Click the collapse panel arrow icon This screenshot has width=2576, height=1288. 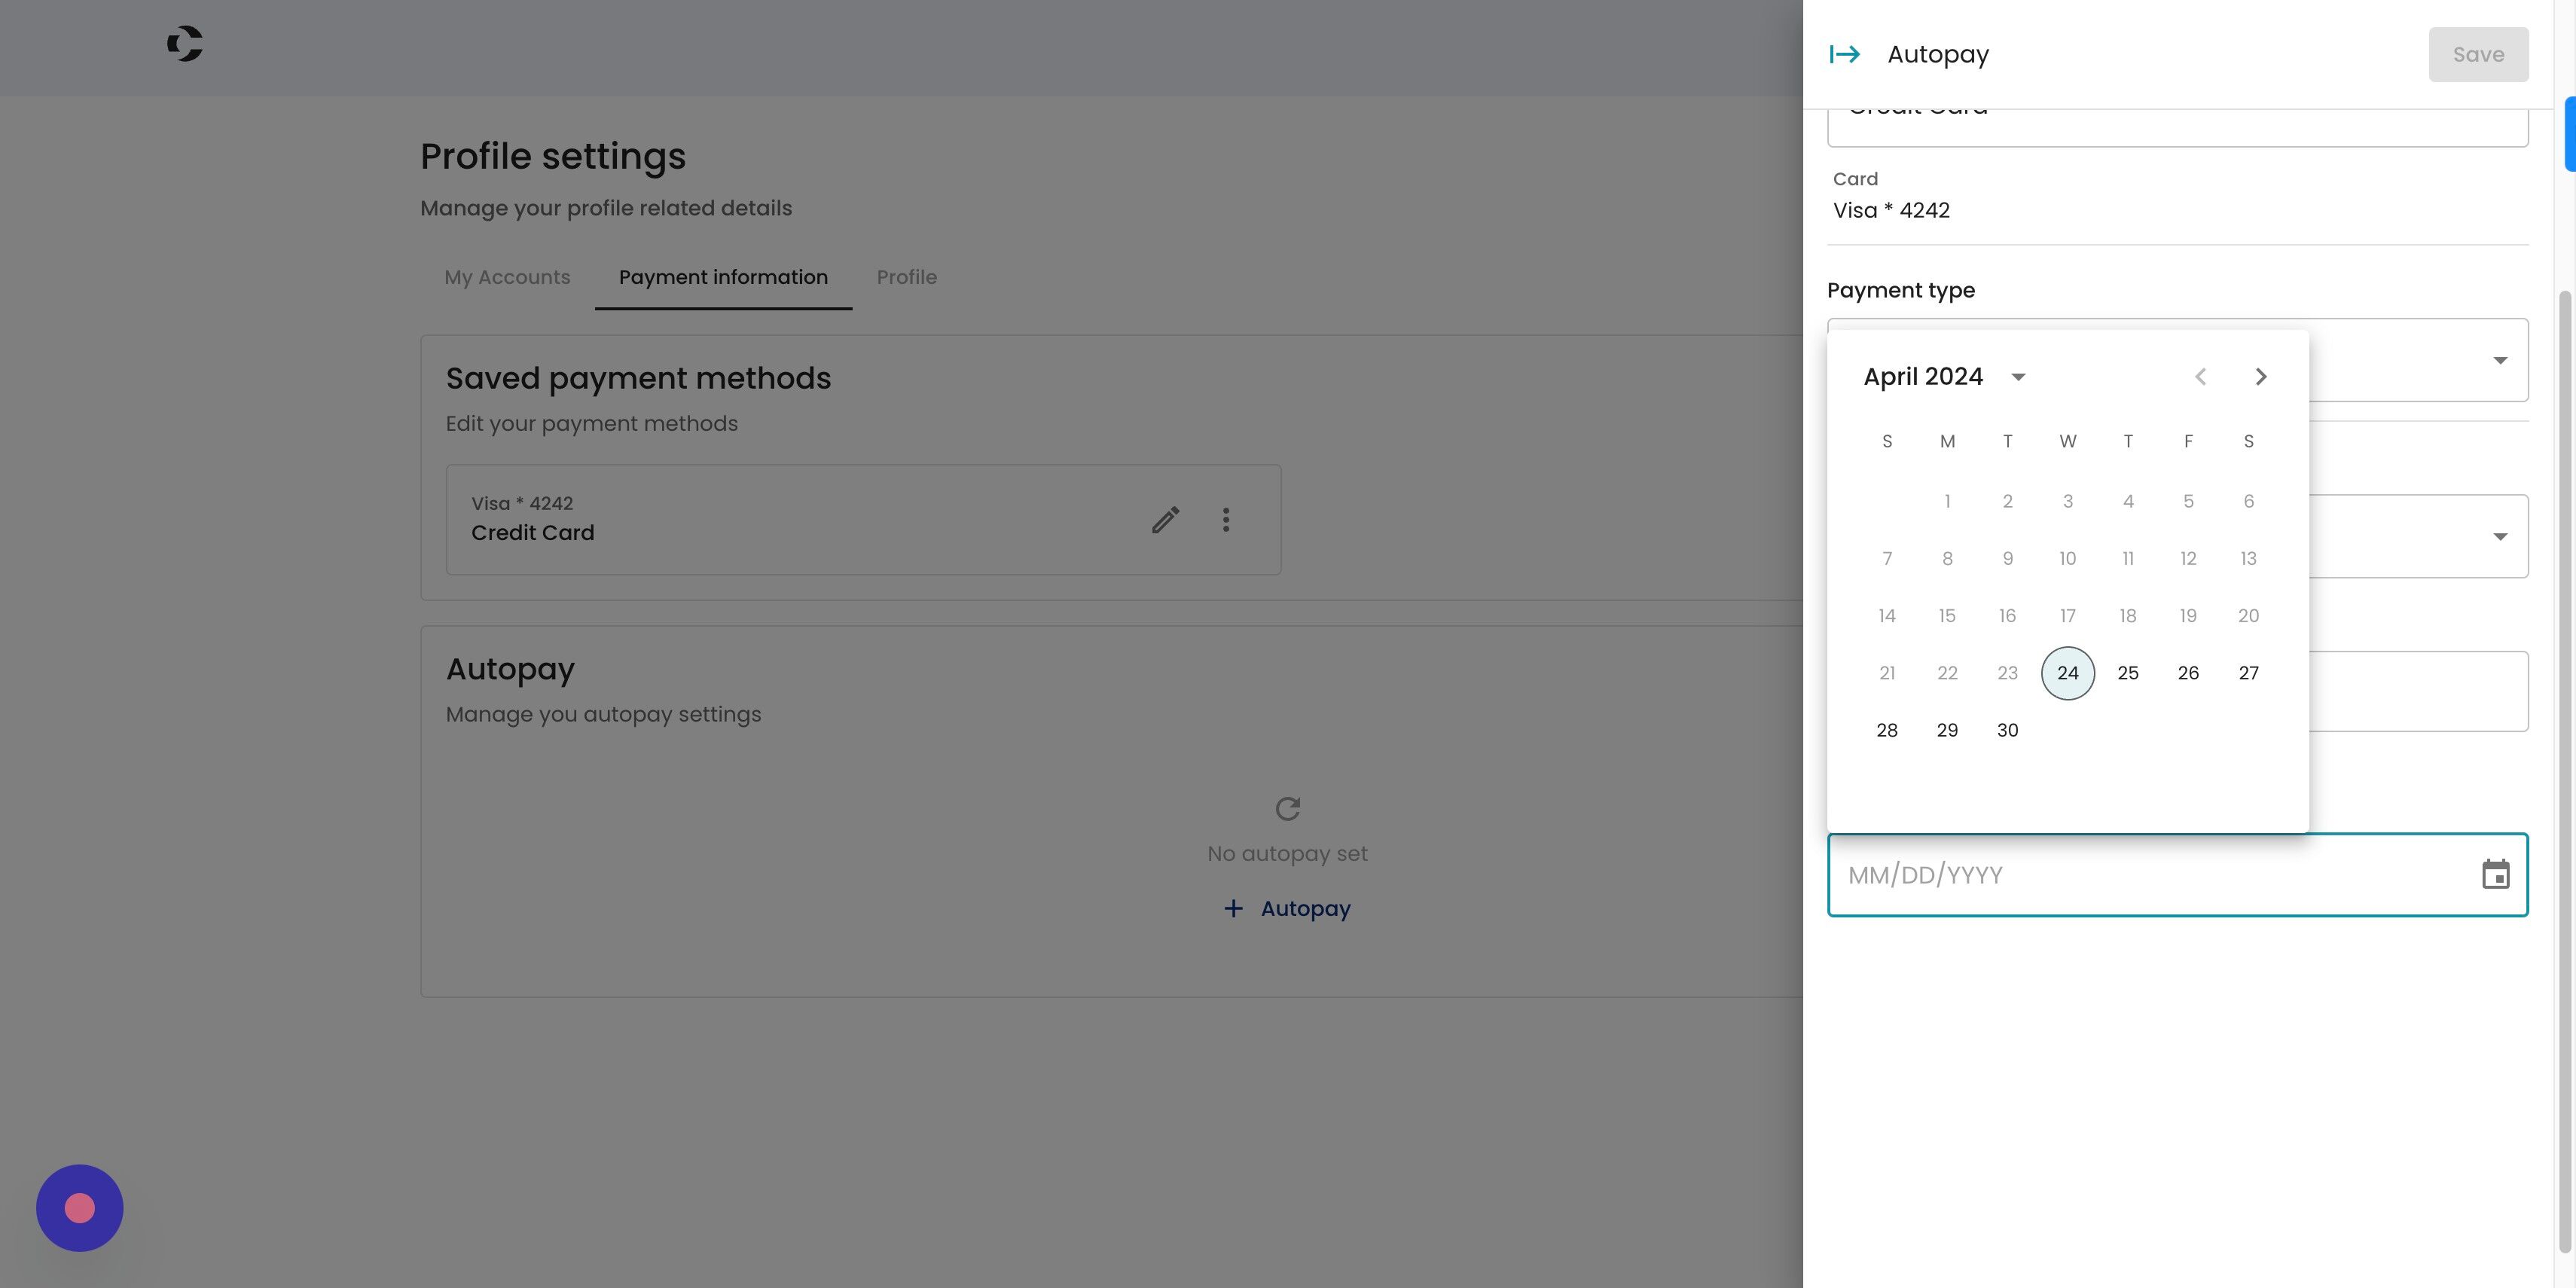[x=1844, y=54]
